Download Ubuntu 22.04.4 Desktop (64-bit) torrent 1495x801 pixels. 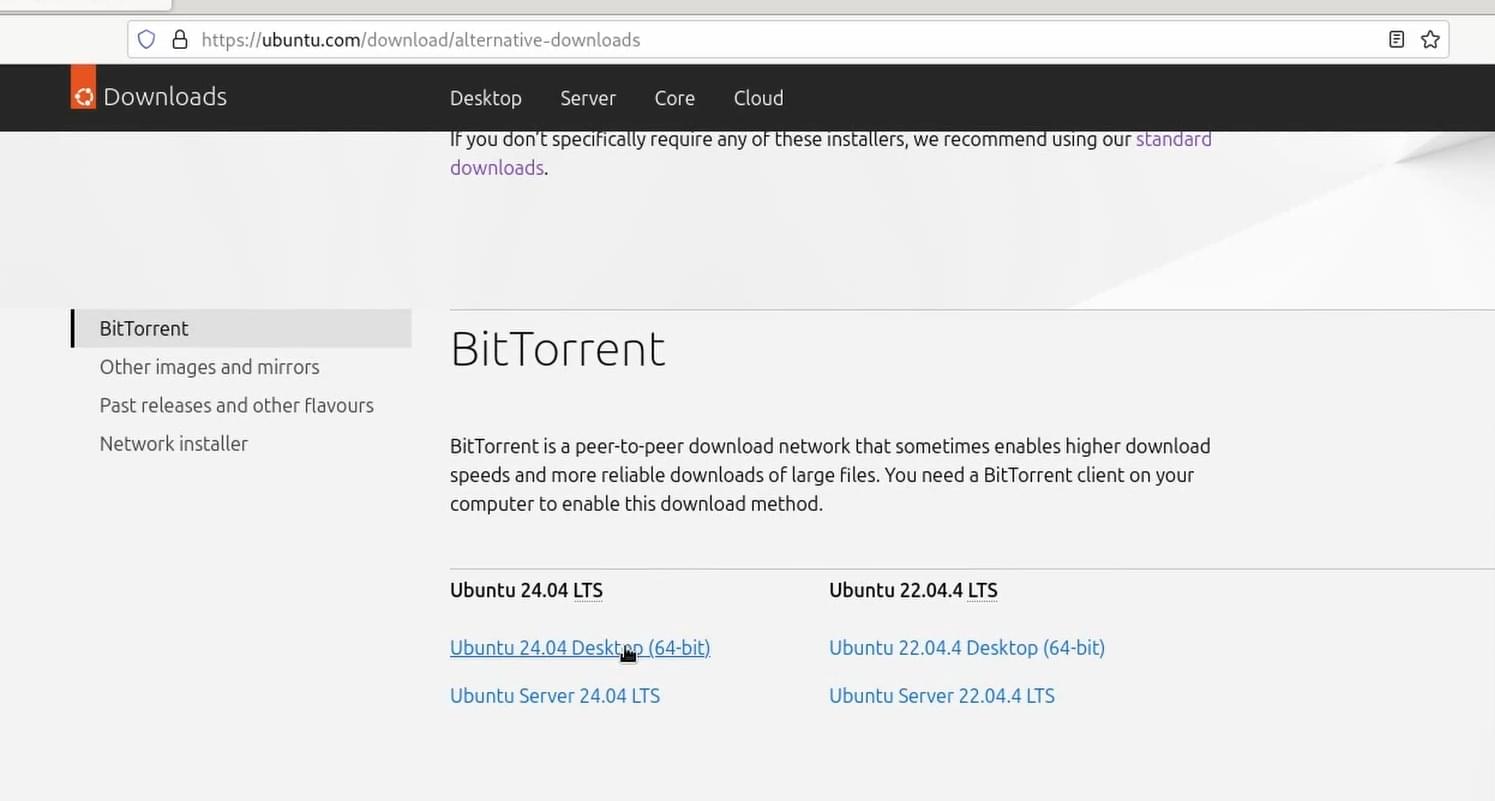(967, 648)
